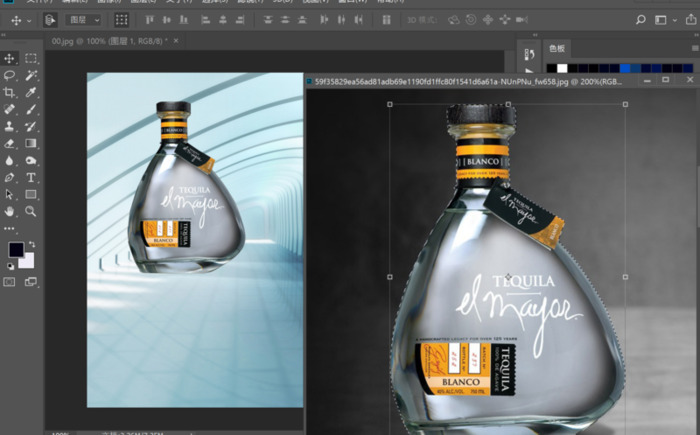Select the Move tool in the toolbox
700x435 pixels.
(x=10, y=59)
